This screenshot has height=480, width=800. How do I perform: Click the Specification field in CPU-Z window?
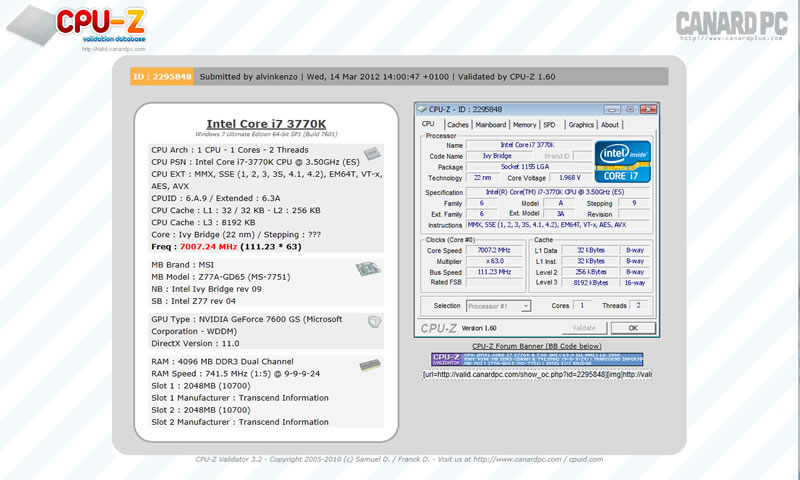coord(558,192)
